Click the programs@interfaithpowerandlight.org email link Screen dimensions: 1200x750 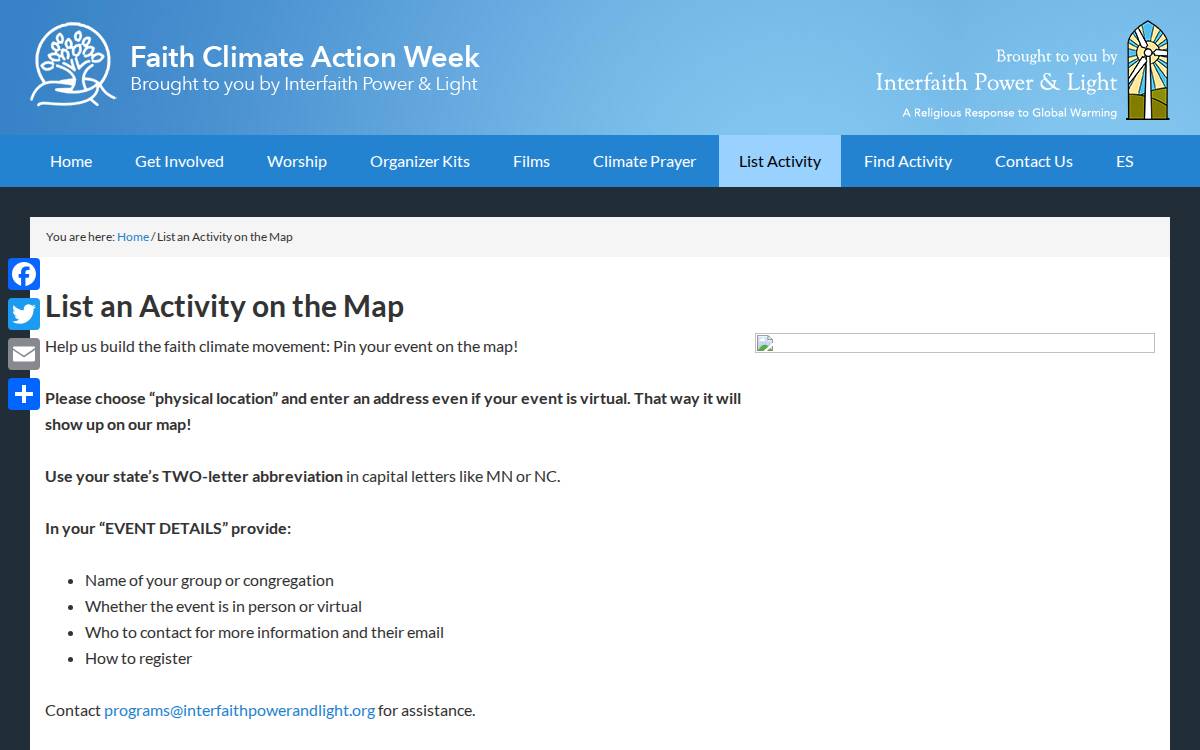pyautogui.click(x=240, y=710)
